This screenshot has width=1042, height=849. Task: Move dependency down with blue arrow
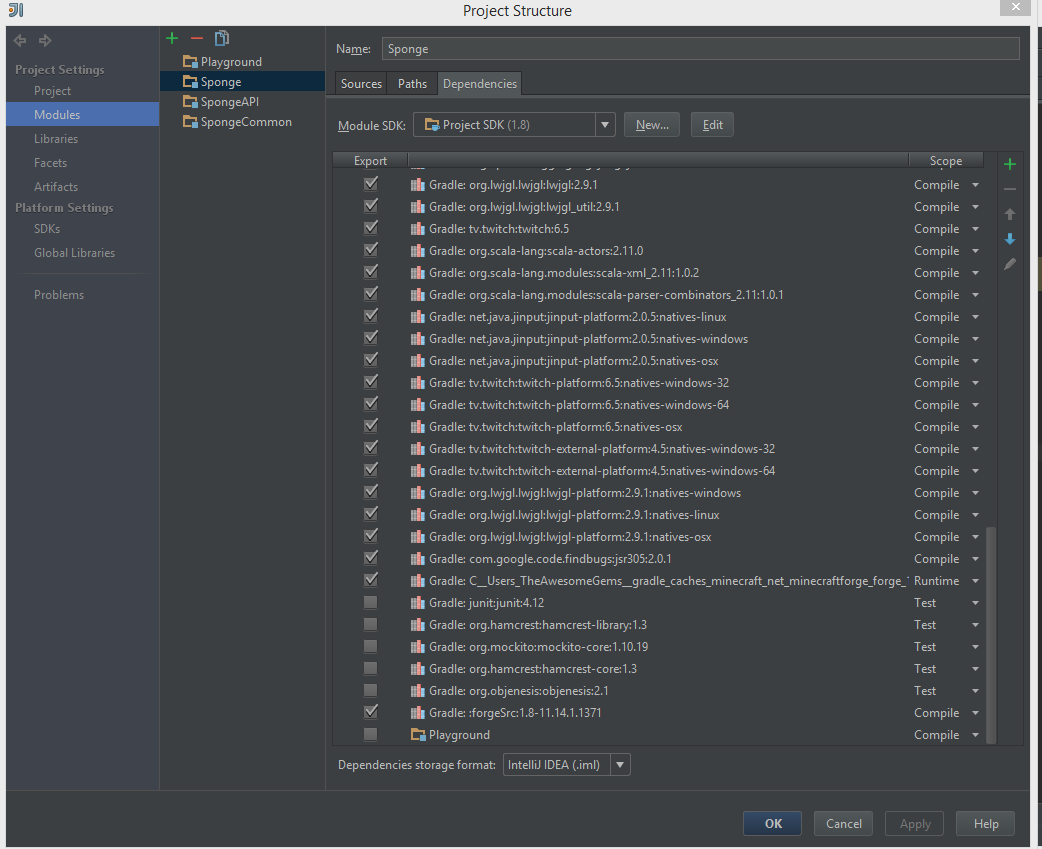tap(1010, 239)
